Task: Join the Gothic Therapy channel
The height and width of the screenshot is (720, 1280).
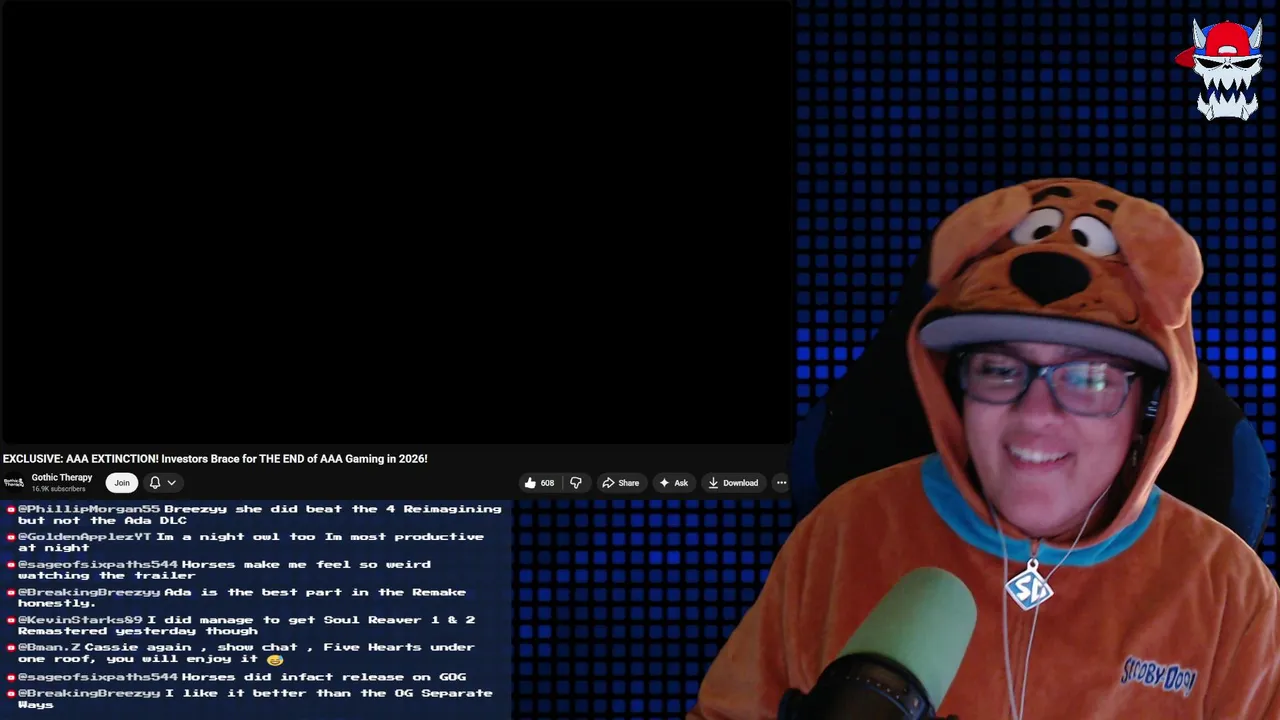Action: [x=122, y=483]
